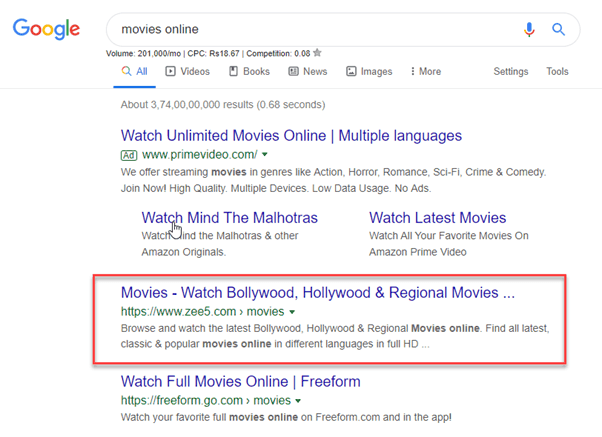Click the We offer streaming movies ad description
The height and width of the screenshot is (437, 602).
[333, 180]
